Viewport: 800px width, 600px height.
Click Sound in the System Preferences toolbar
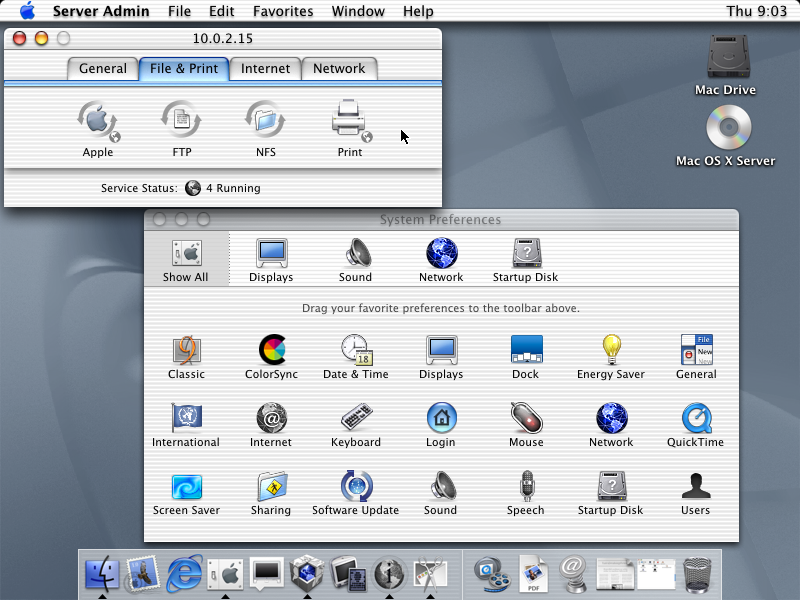pyautogui.click(x=356, y=260)
